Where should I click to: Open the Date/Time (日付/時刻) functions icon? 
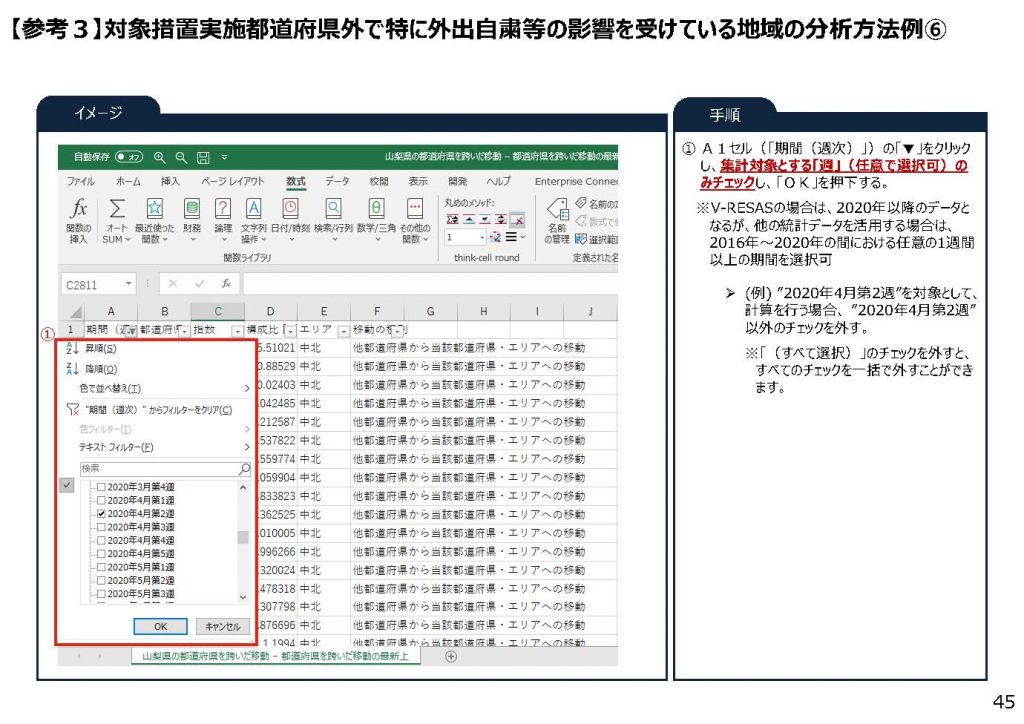pos(290,209)
